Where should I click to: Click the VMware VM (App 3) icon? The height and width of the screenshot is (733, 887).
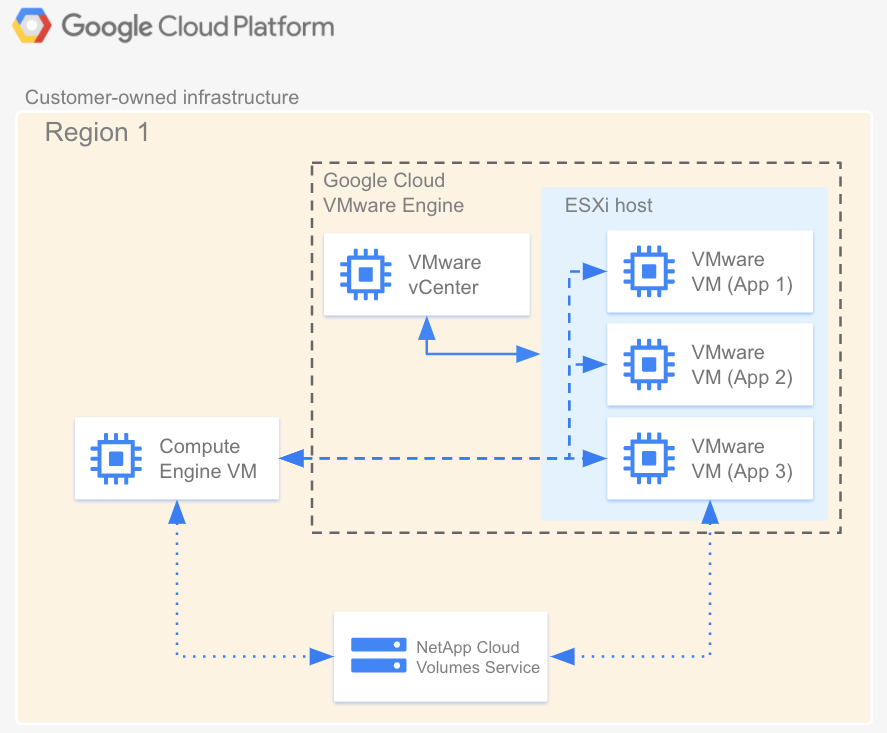(x=647, y=458)
